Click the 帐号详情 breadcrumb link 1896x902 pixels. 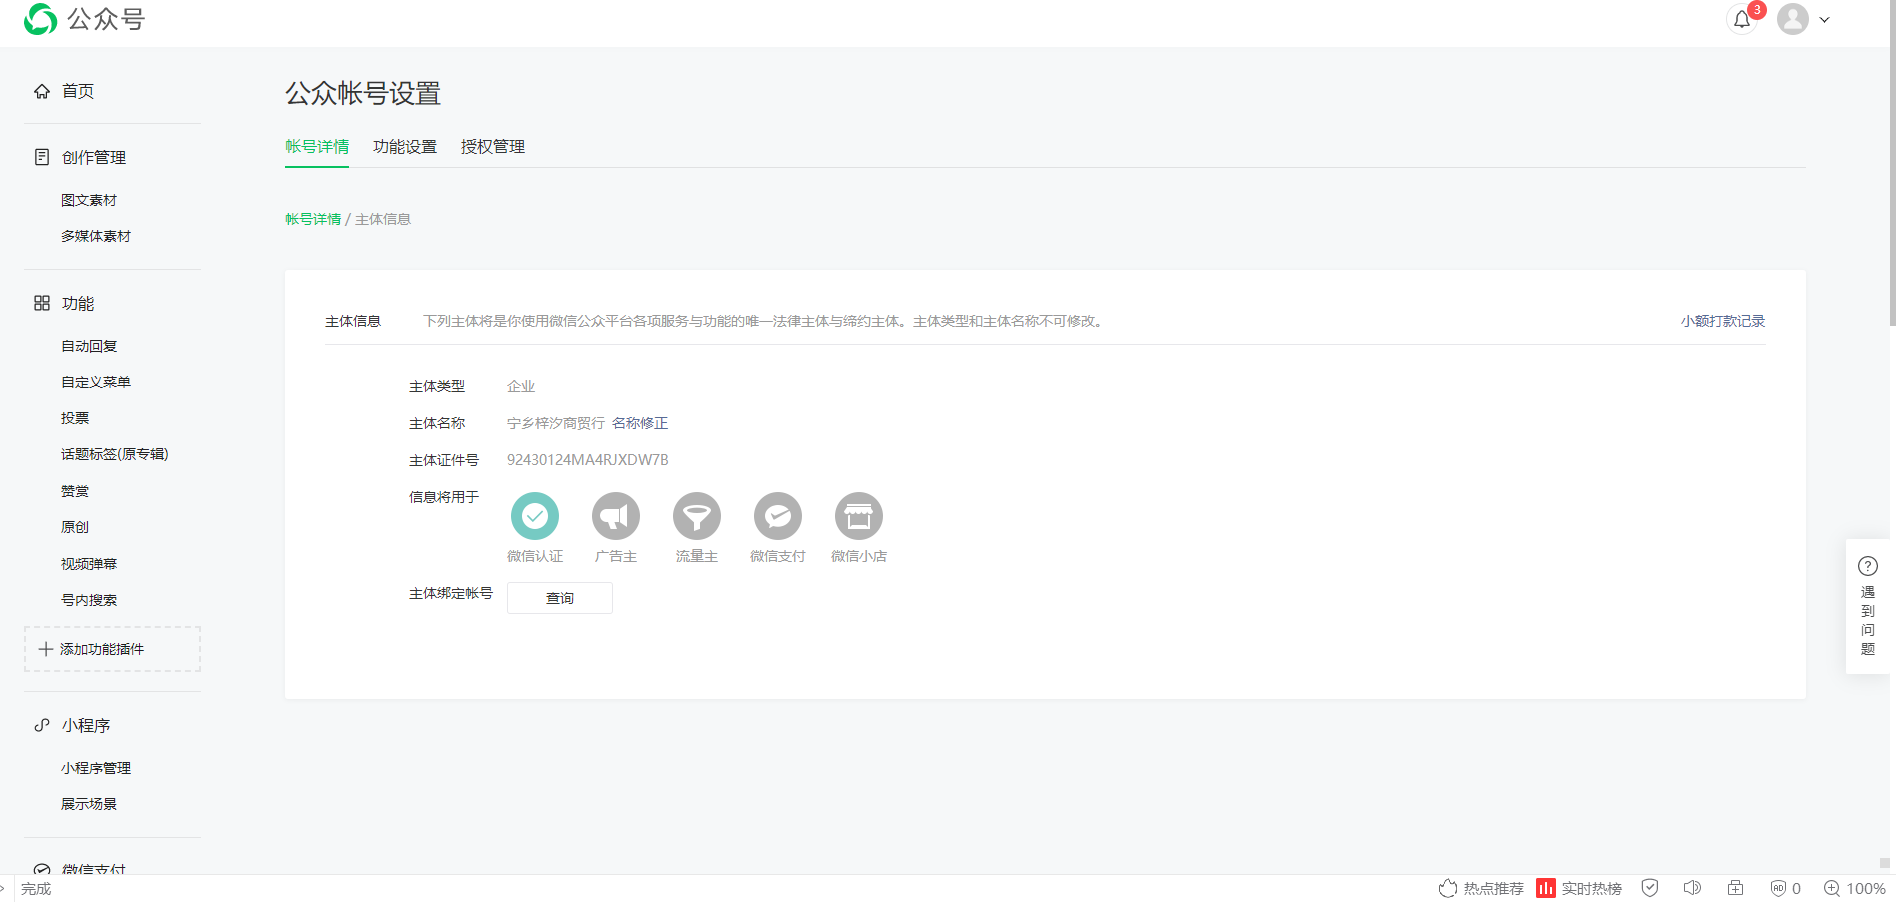(x=313, y=219)
